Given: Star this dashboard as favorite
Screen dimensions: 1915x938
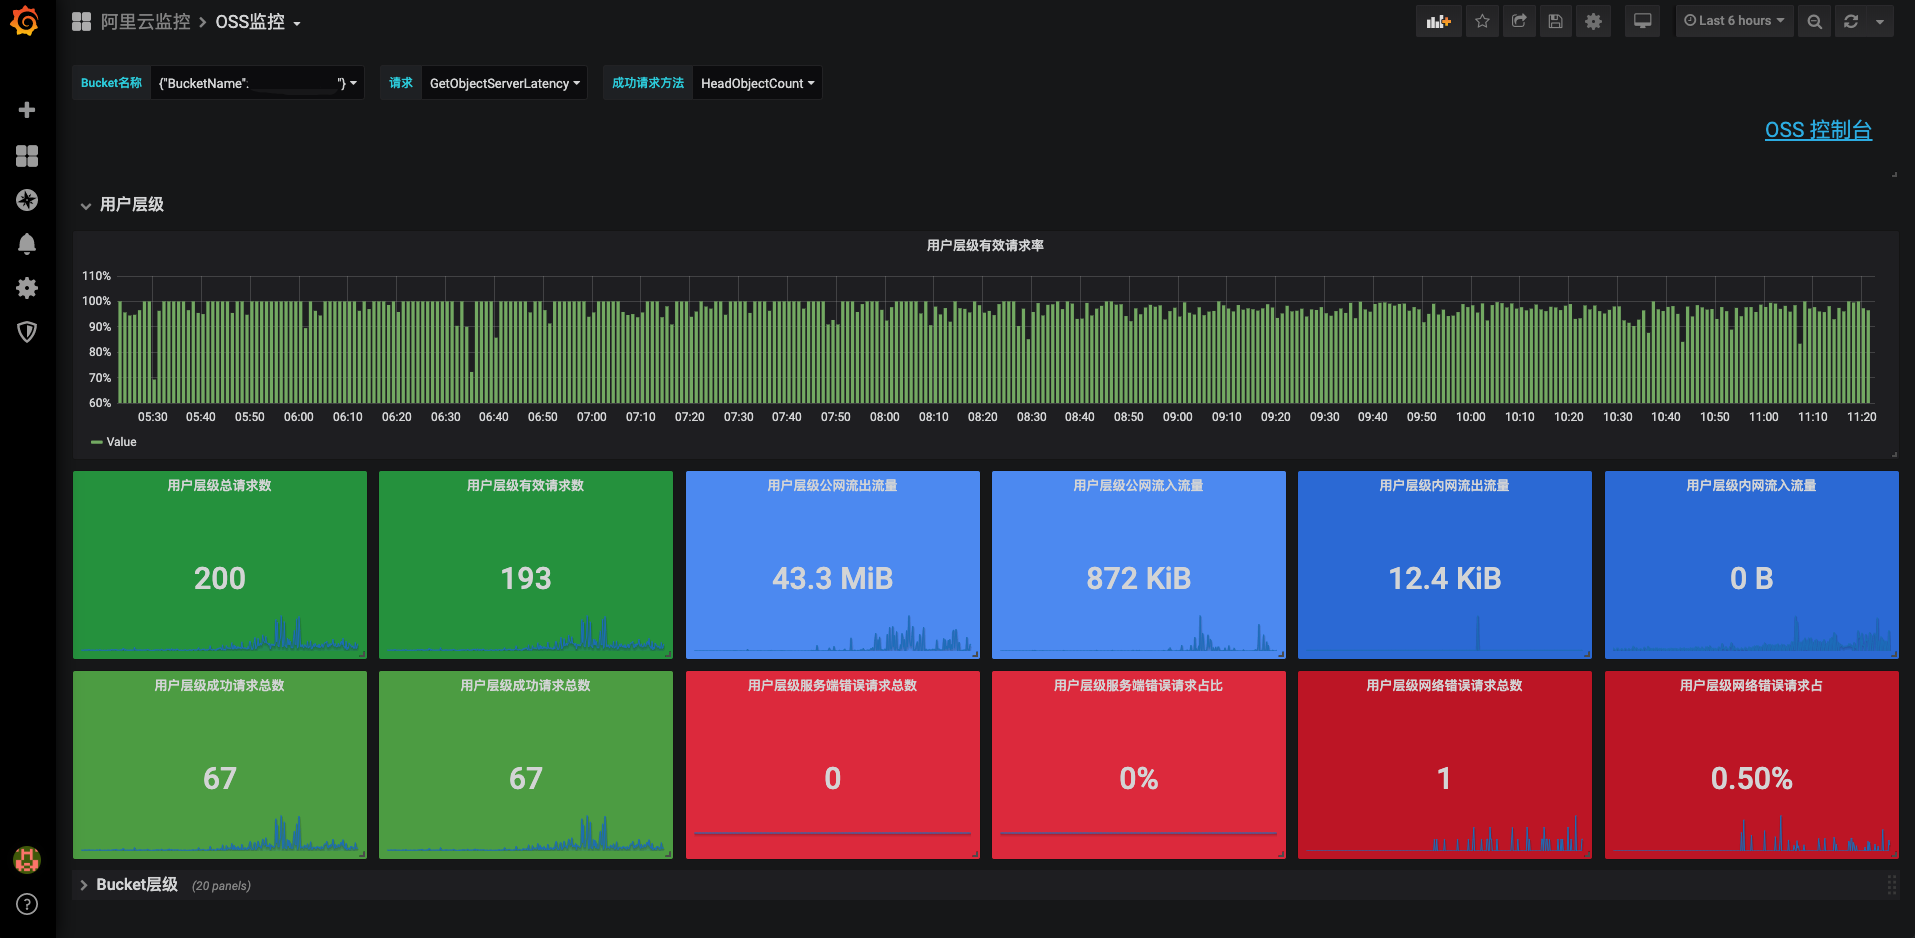Looking at the screenshot, I should [1482, 21].
